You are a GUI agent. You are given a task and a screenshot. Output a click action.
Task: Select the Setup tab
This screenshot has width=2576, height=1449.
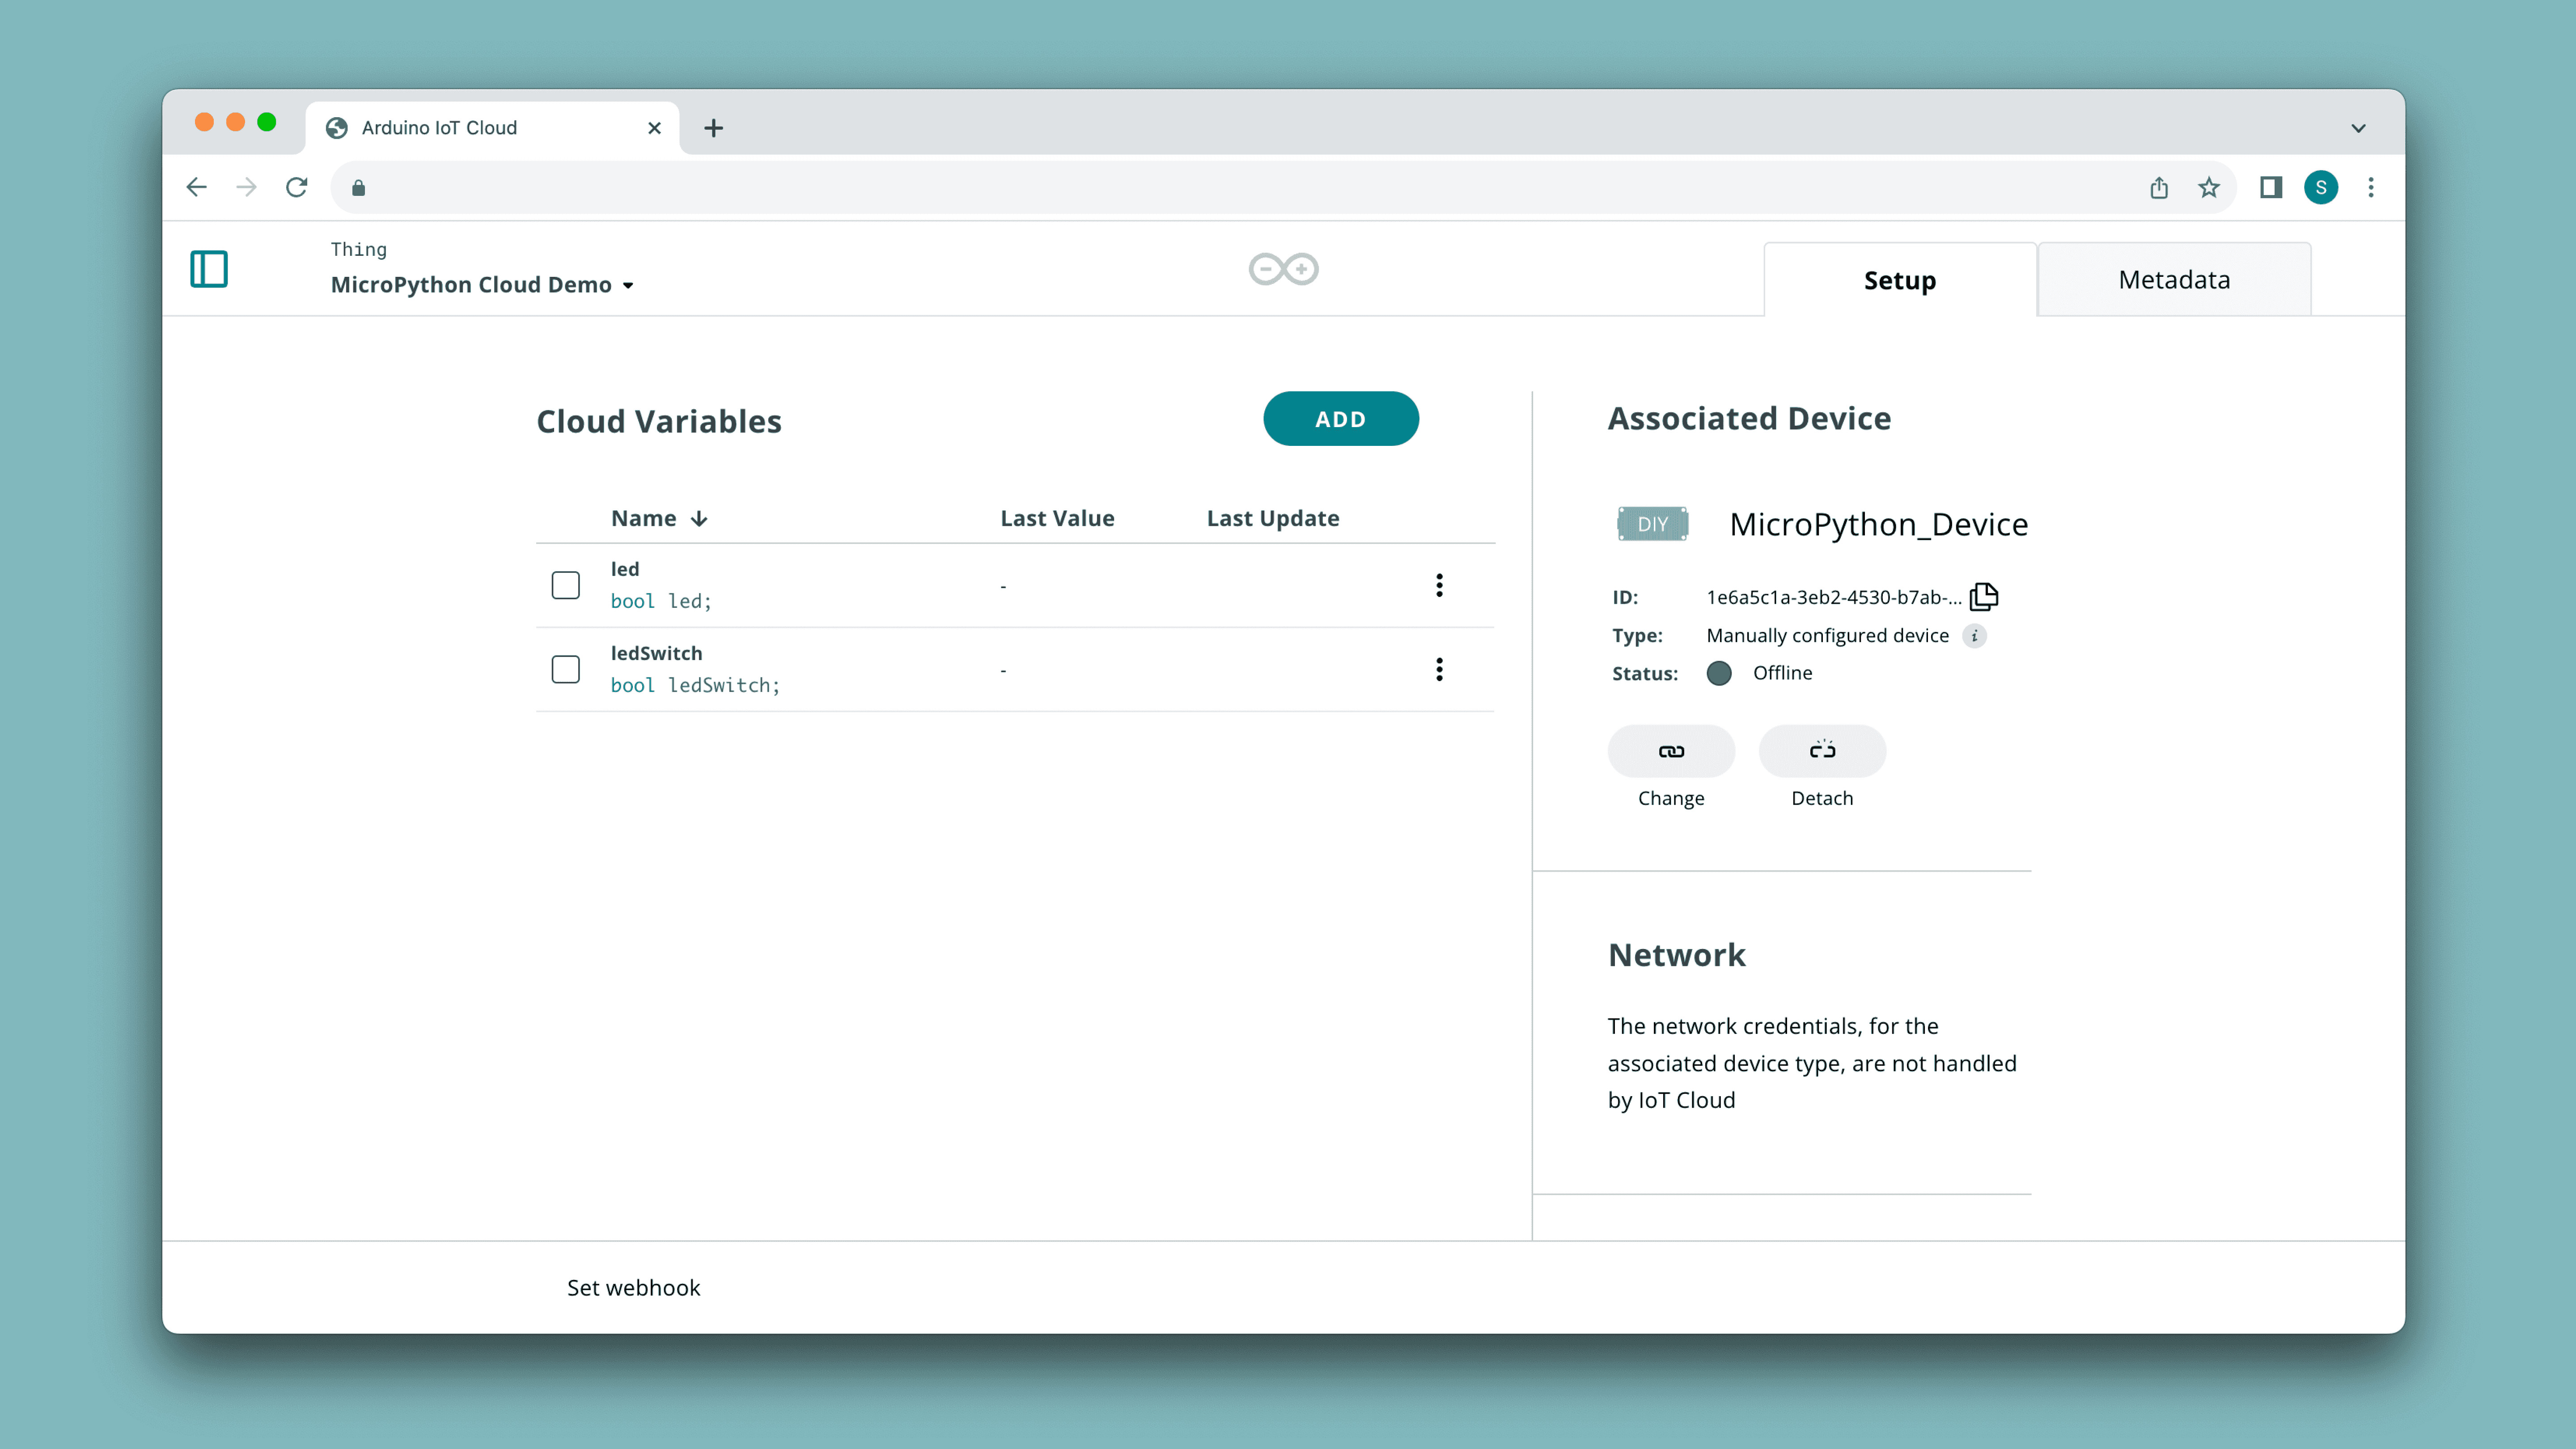pos(1899,280)
